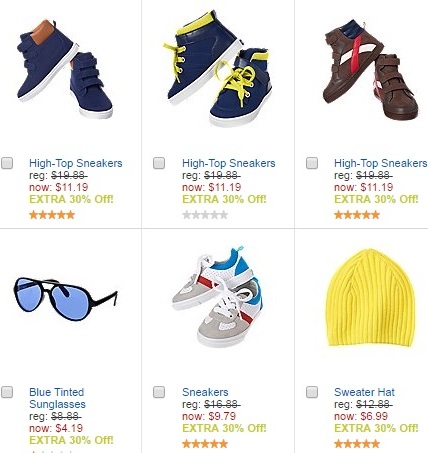Click orange star rating of navy velcro sneakers
This screenshot has width=428, height=453.
(x=52, y=215)
